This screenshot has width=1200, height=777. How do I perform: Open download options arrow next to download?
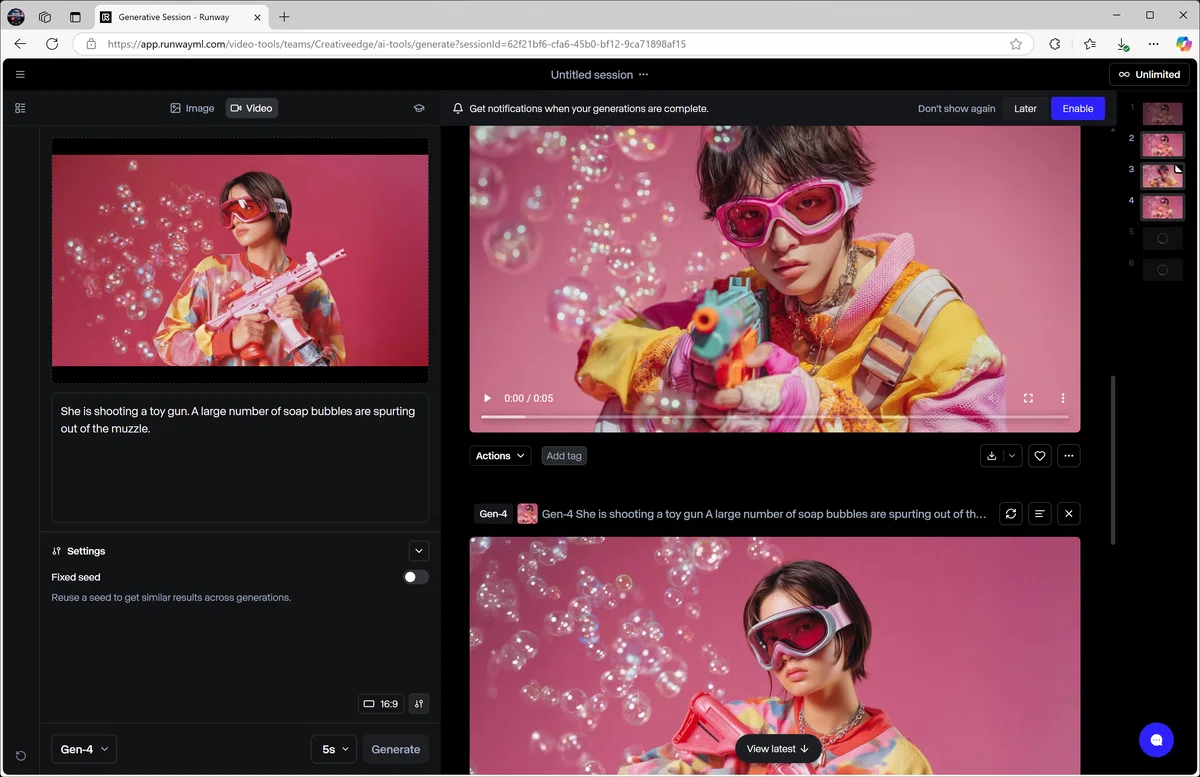(1012, 456)
